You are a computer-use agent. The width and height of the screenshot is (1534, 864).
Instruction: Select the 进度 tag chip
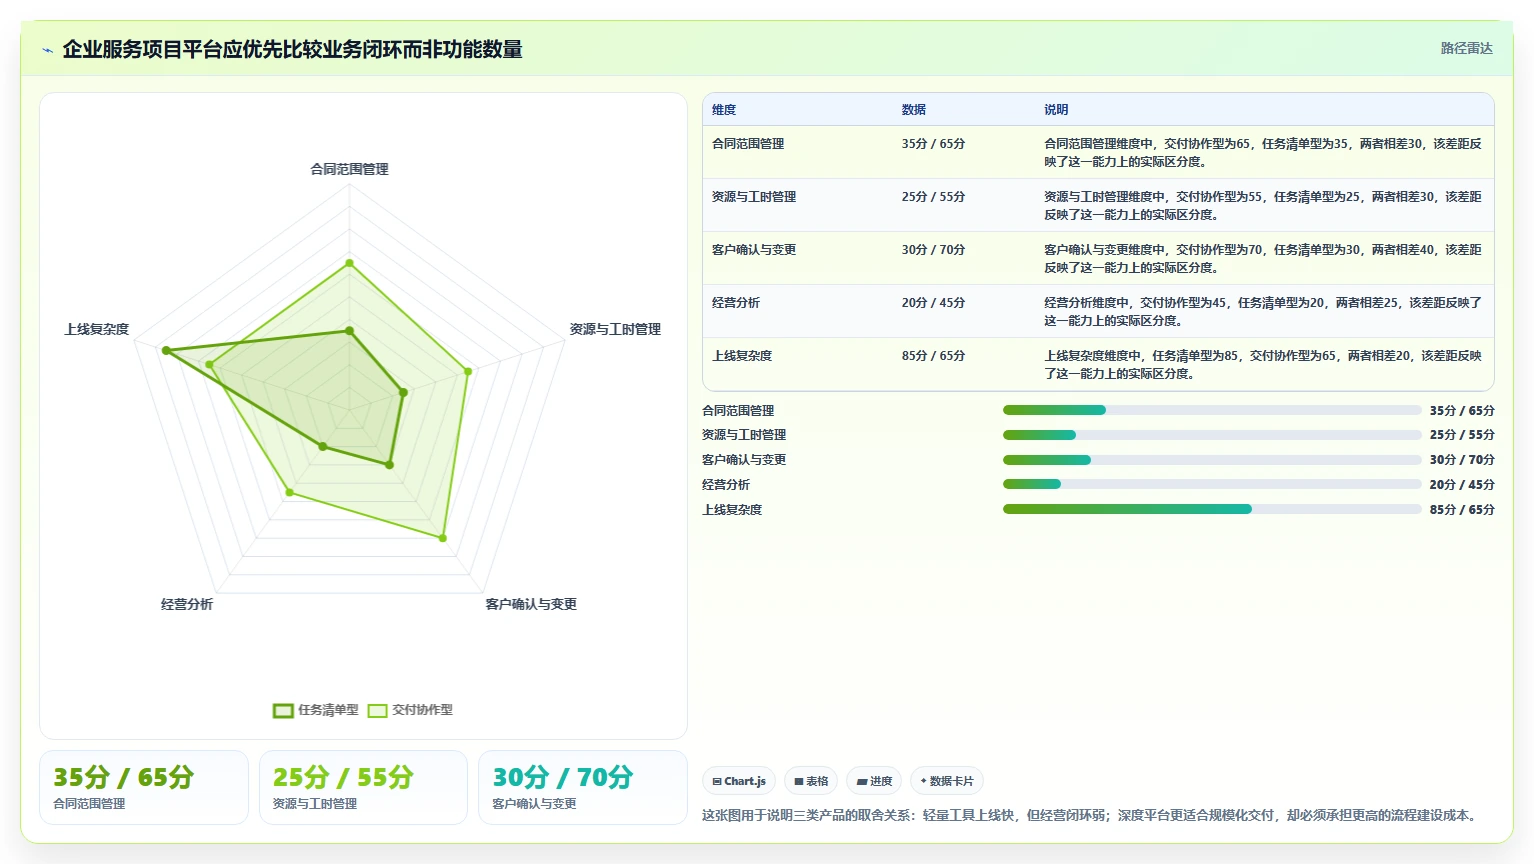[874, 781]
